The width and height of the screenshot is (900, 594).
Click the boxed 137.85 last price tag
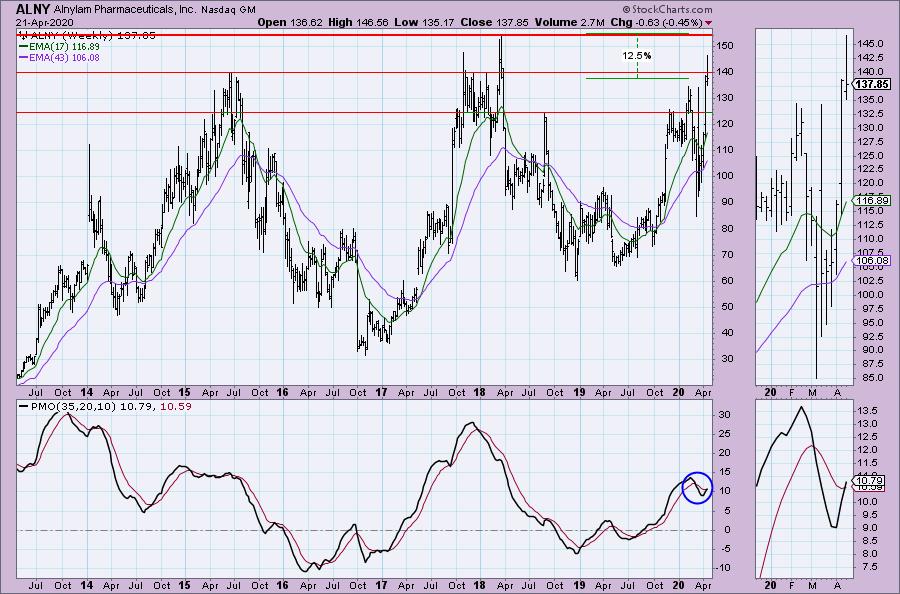coord(871,84)
